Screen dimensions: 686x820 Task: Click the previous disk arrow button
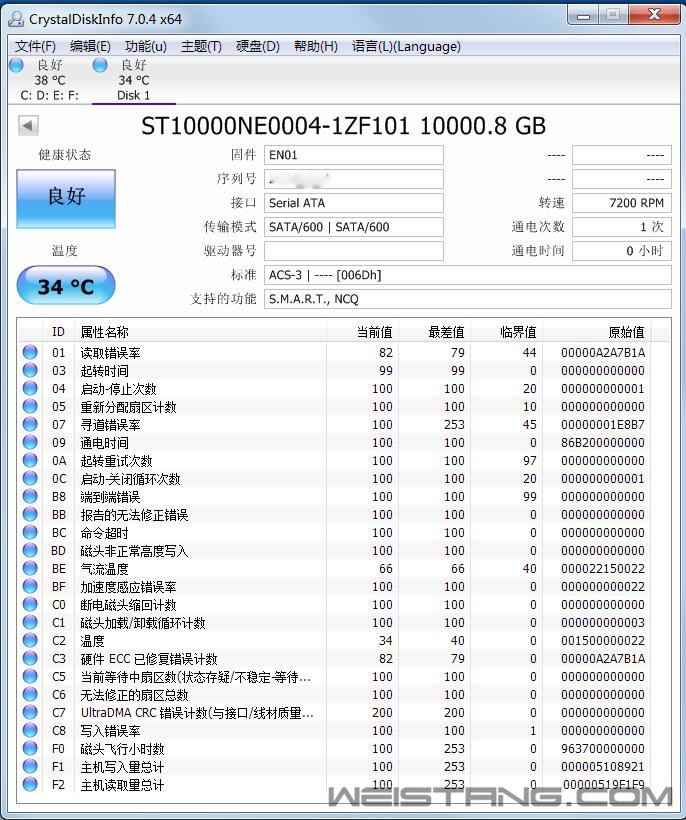[x=28, y=126]
